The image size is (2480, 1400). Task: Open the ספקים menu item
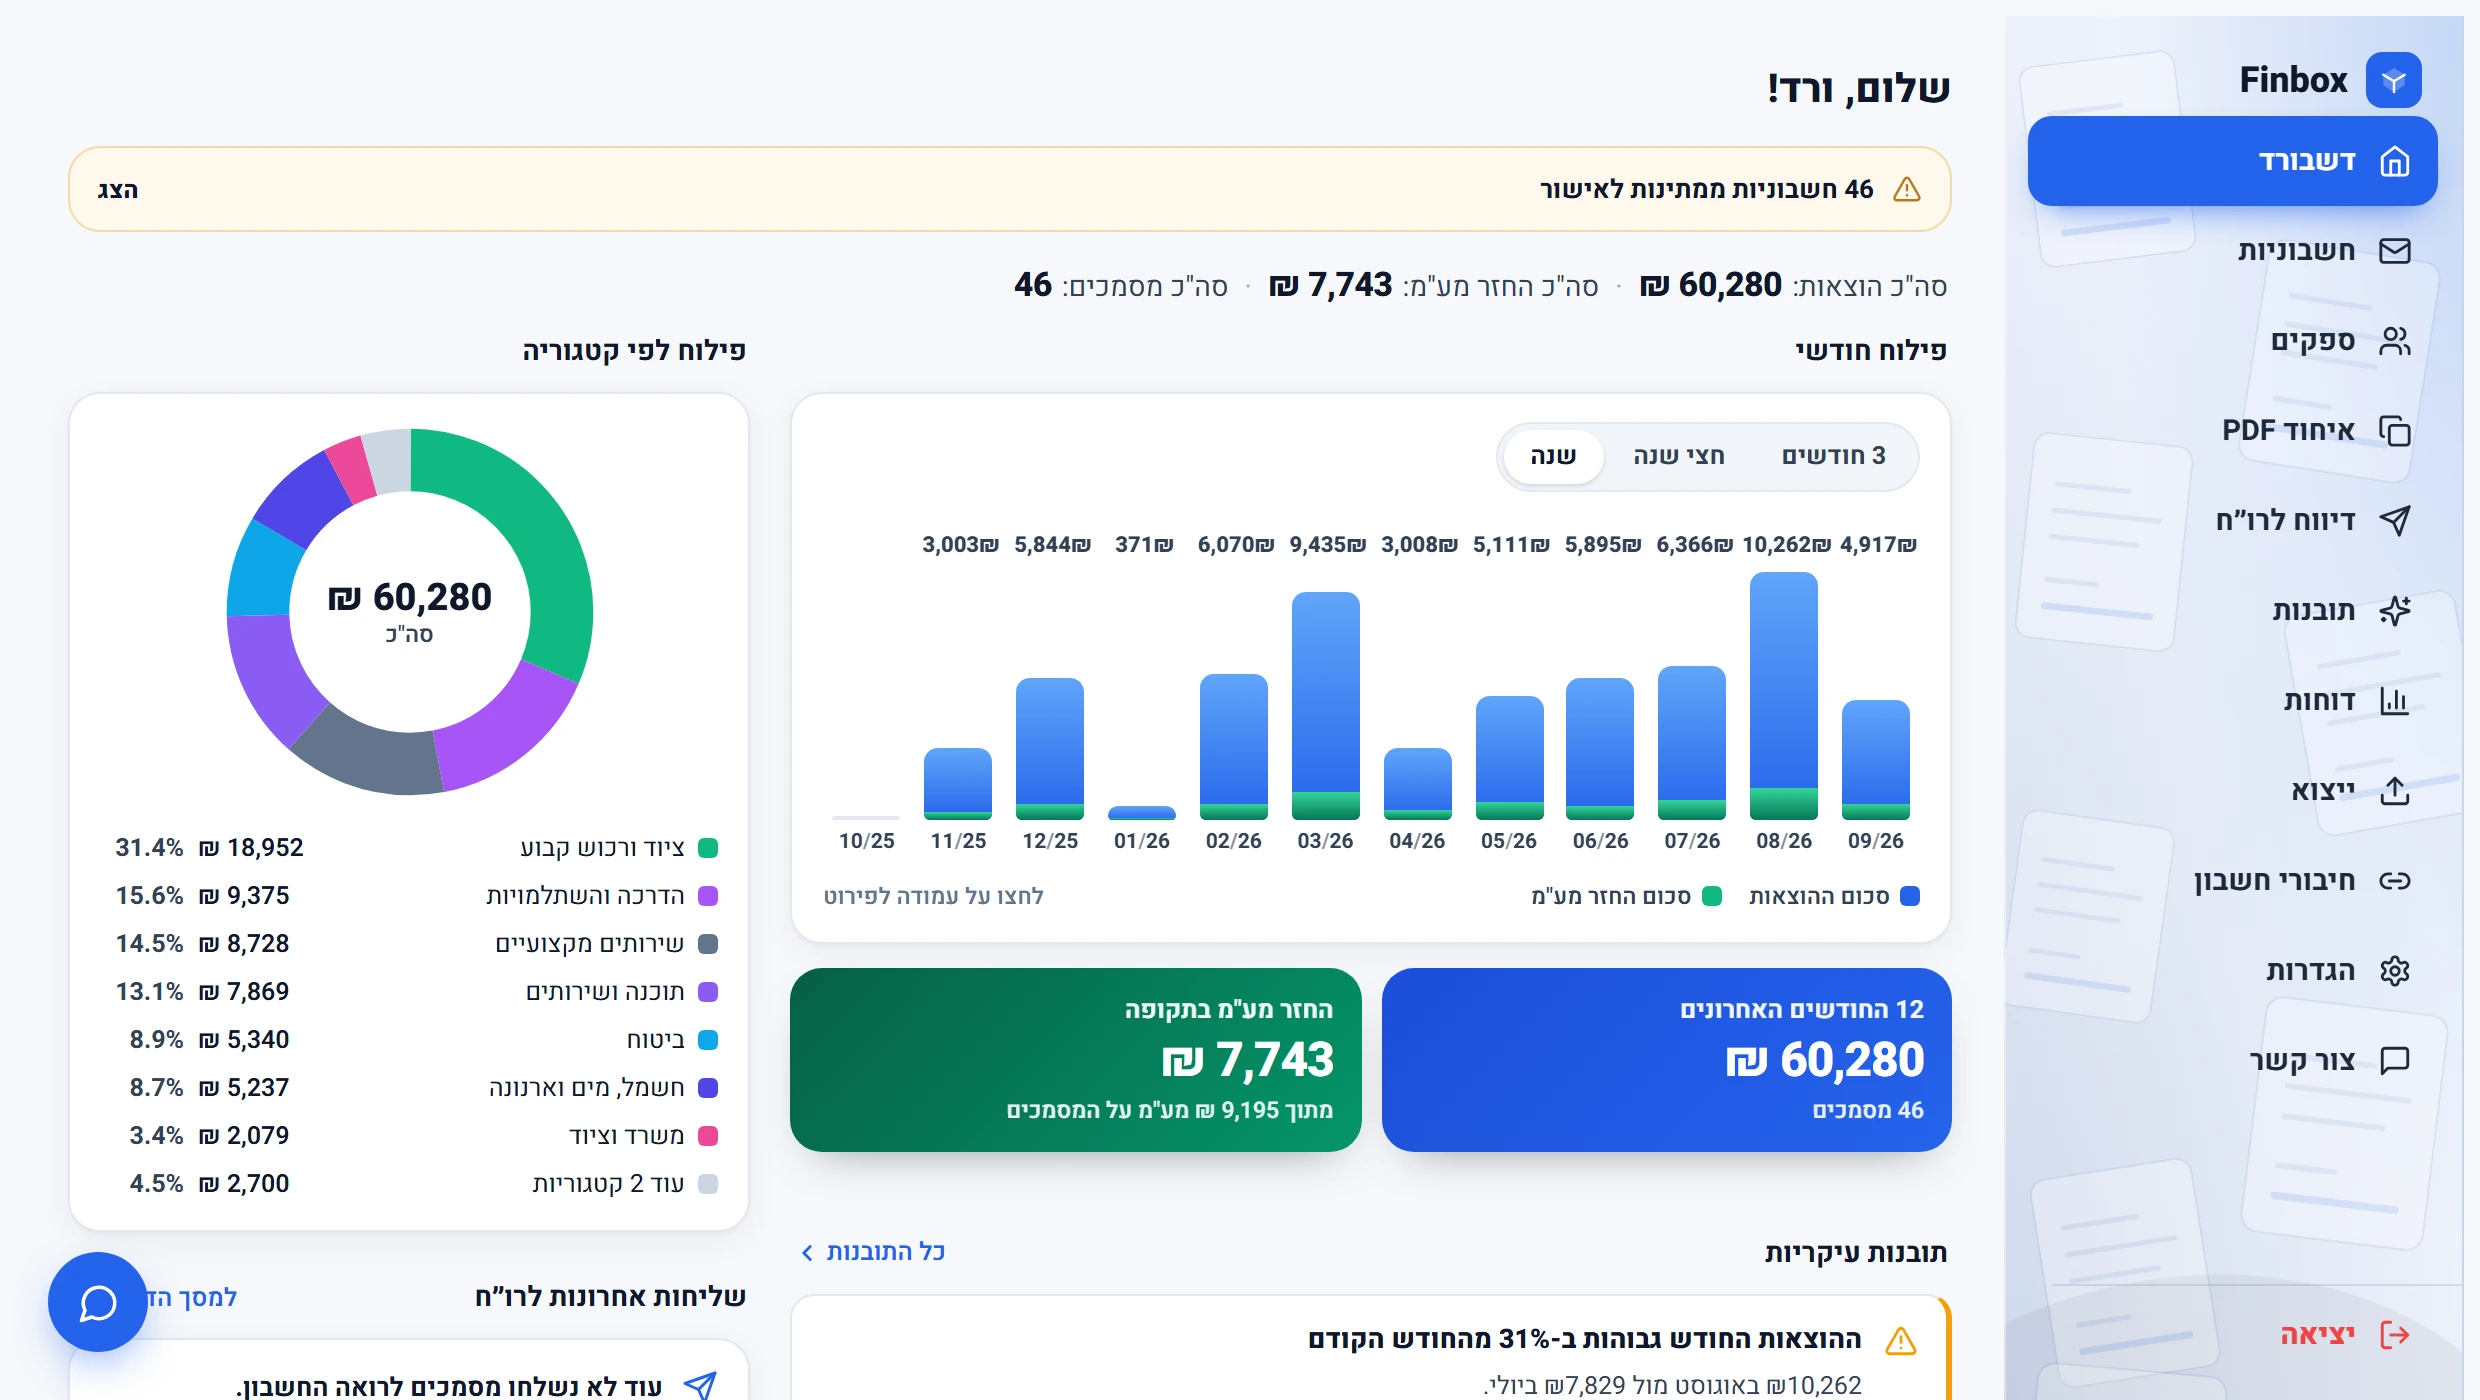pyautogui.click(x=2232, y=341)
